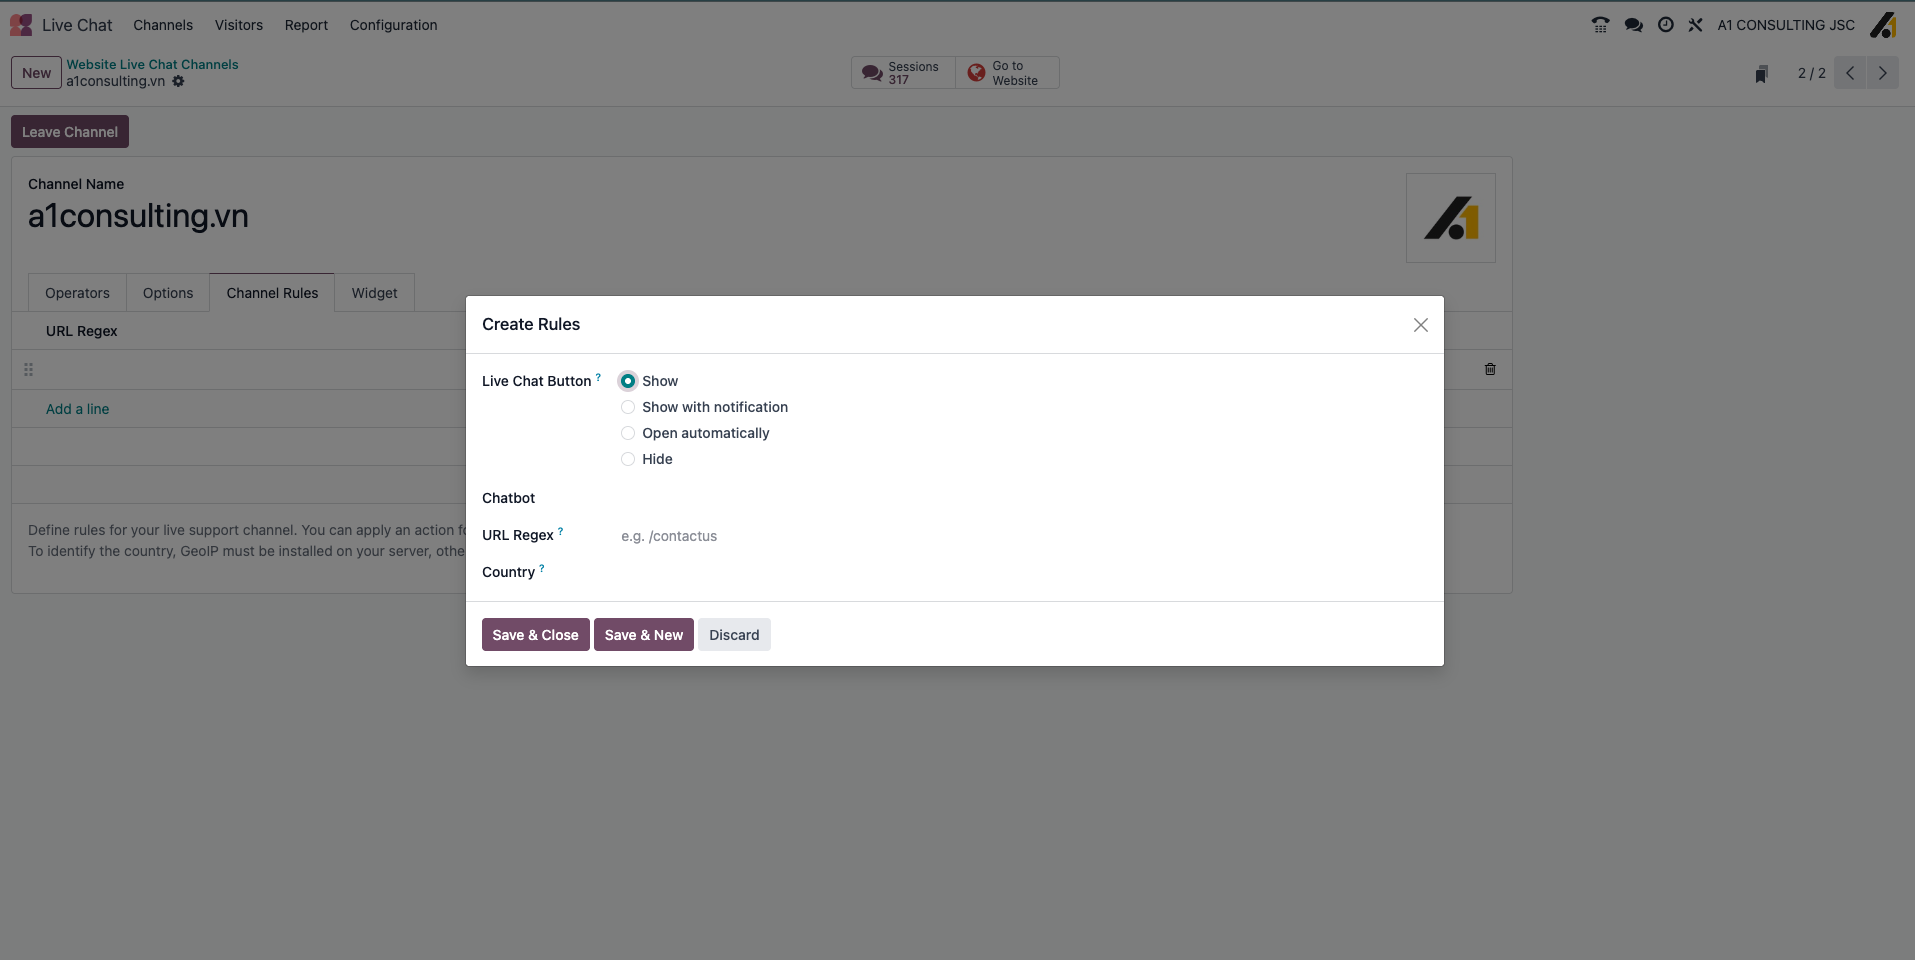The height and width of the screenshot is (960, 1915).
Task: Click the Save & Close button
Action: coord(535,635)
